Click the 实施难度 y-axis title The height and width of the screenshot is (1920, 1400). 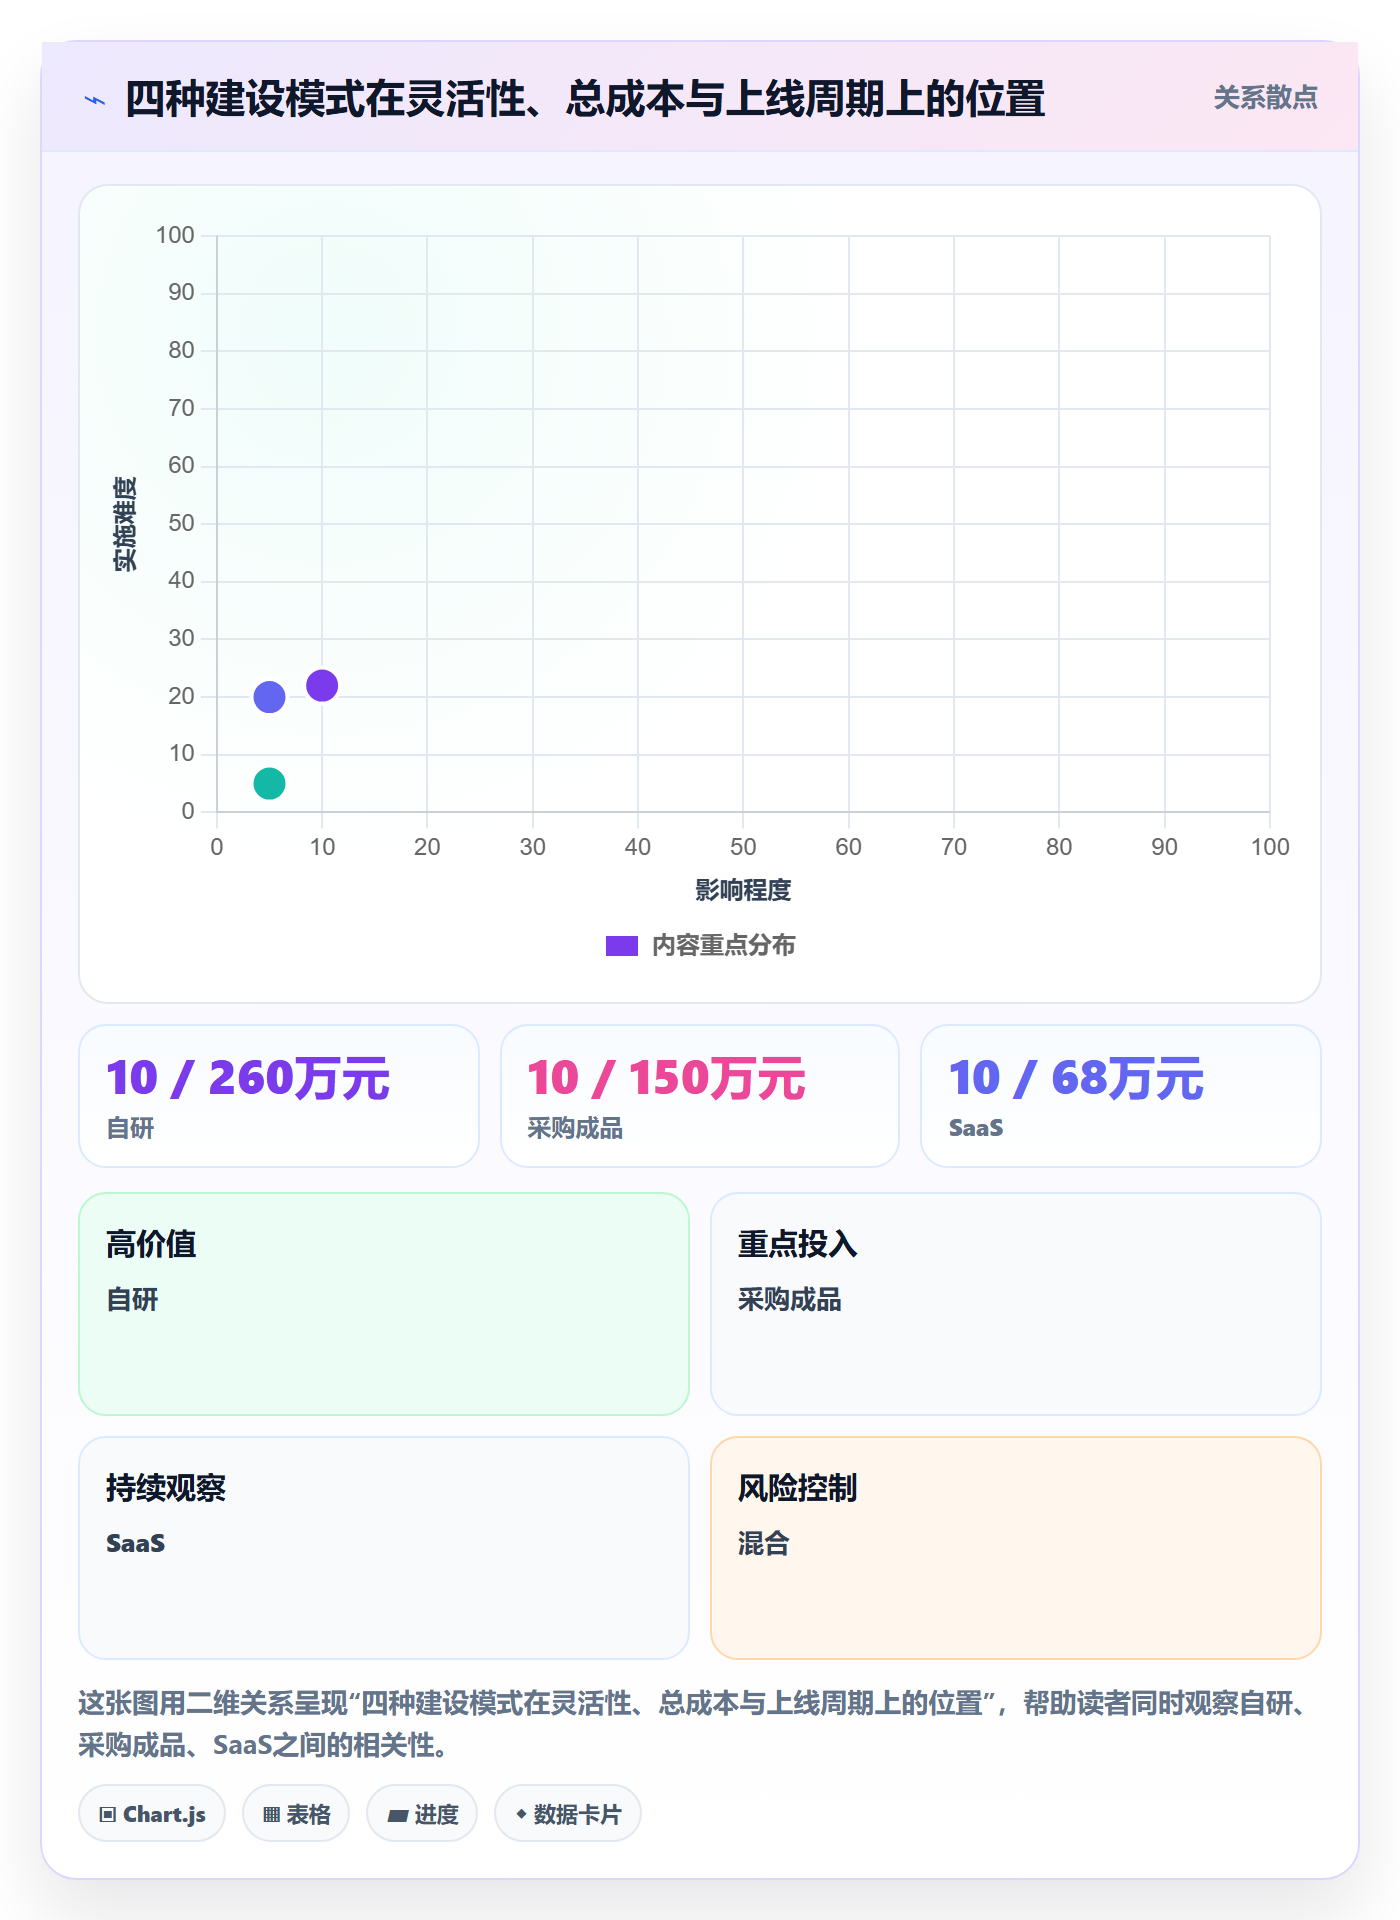(125, 524)
